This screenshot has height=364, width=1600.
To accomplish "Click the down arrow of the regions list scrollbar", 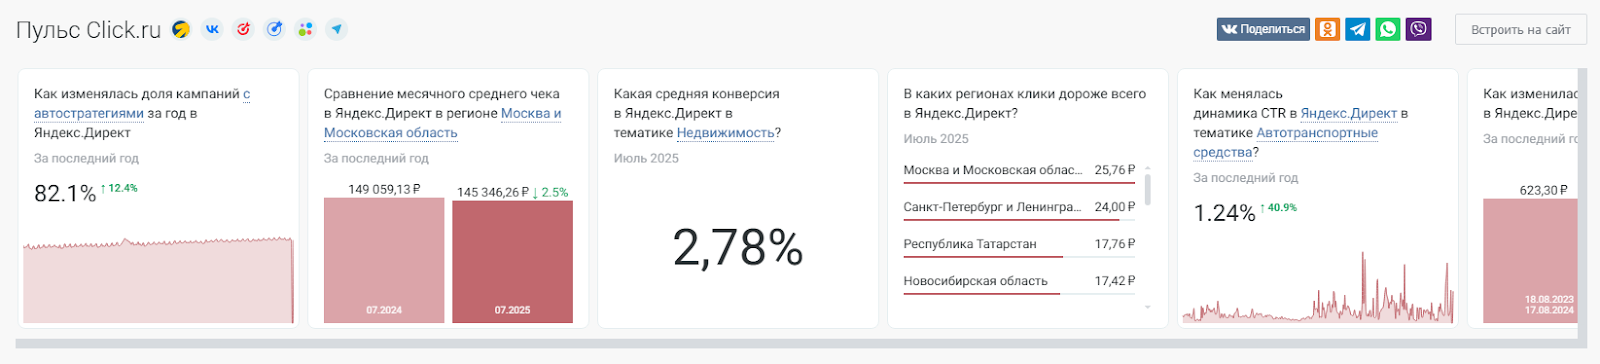I will point(1147,307).
